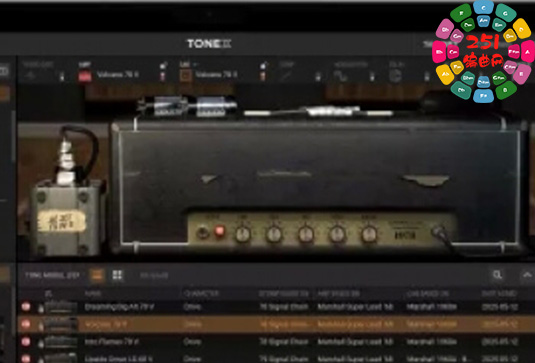Screen dimensions: 535x363
Task: Toggle the CAB block power switch
Action: [262, 76]
